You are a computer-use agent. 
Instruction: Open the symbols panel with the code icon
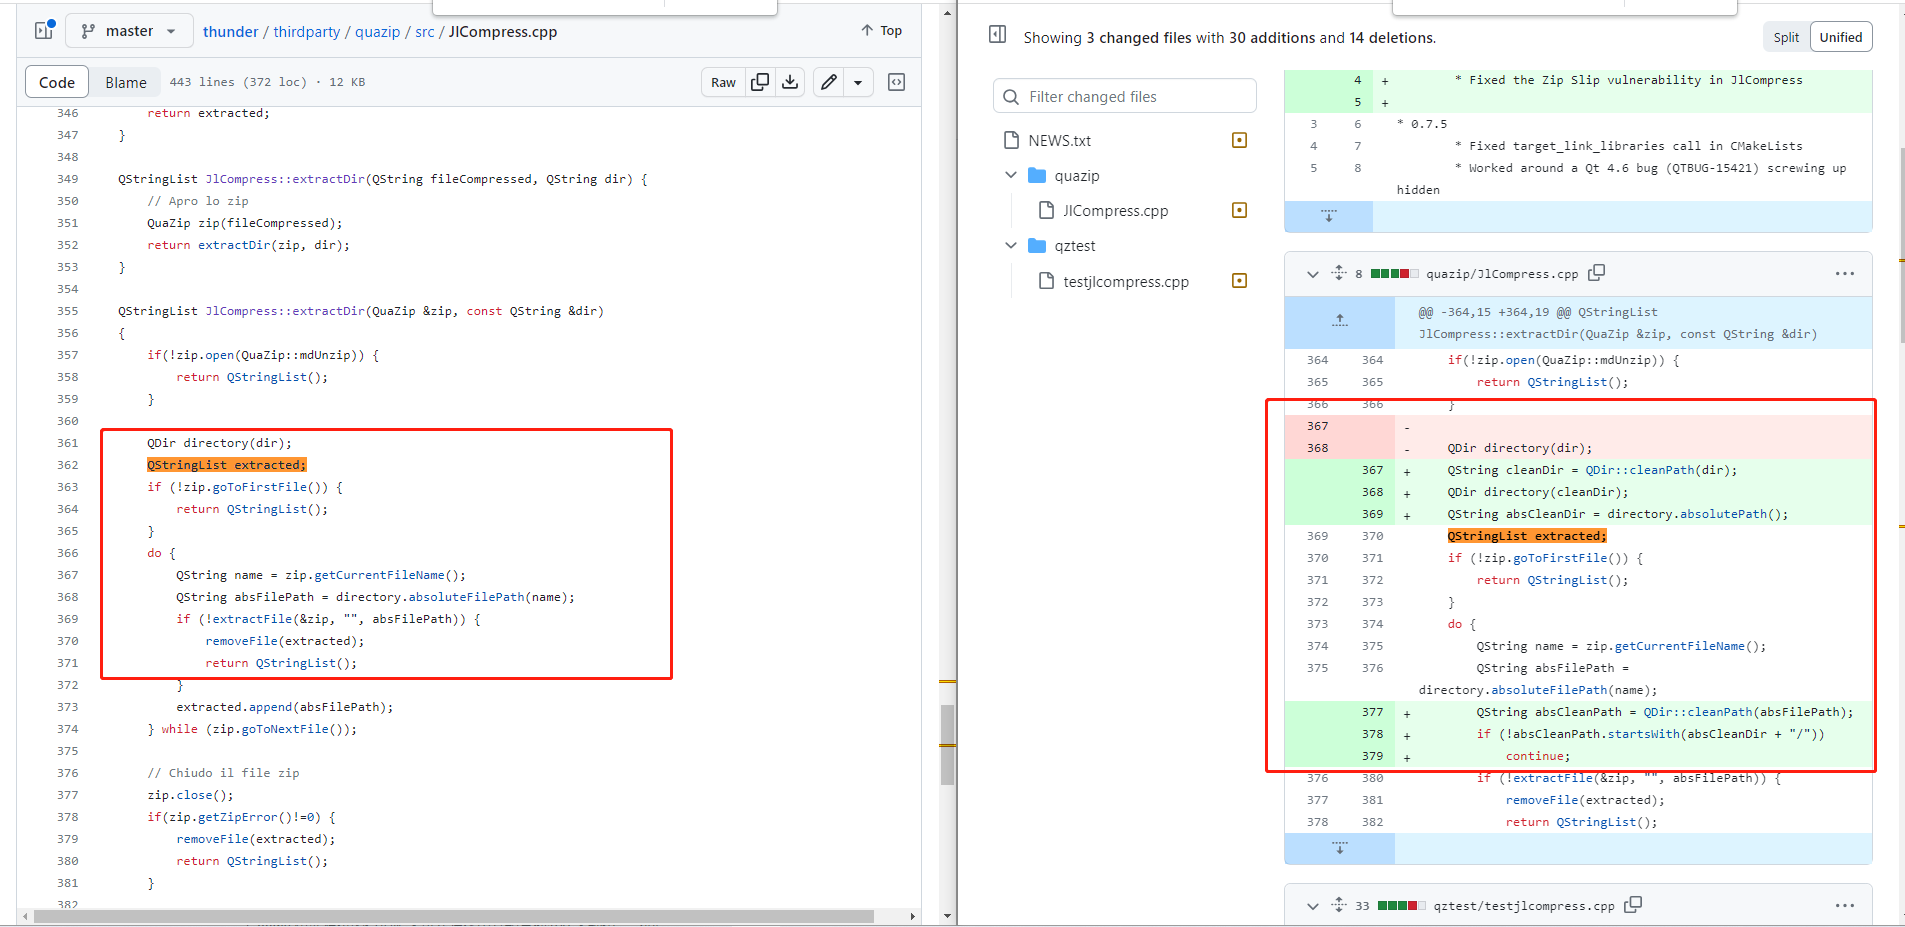click(x=897, y=82)
